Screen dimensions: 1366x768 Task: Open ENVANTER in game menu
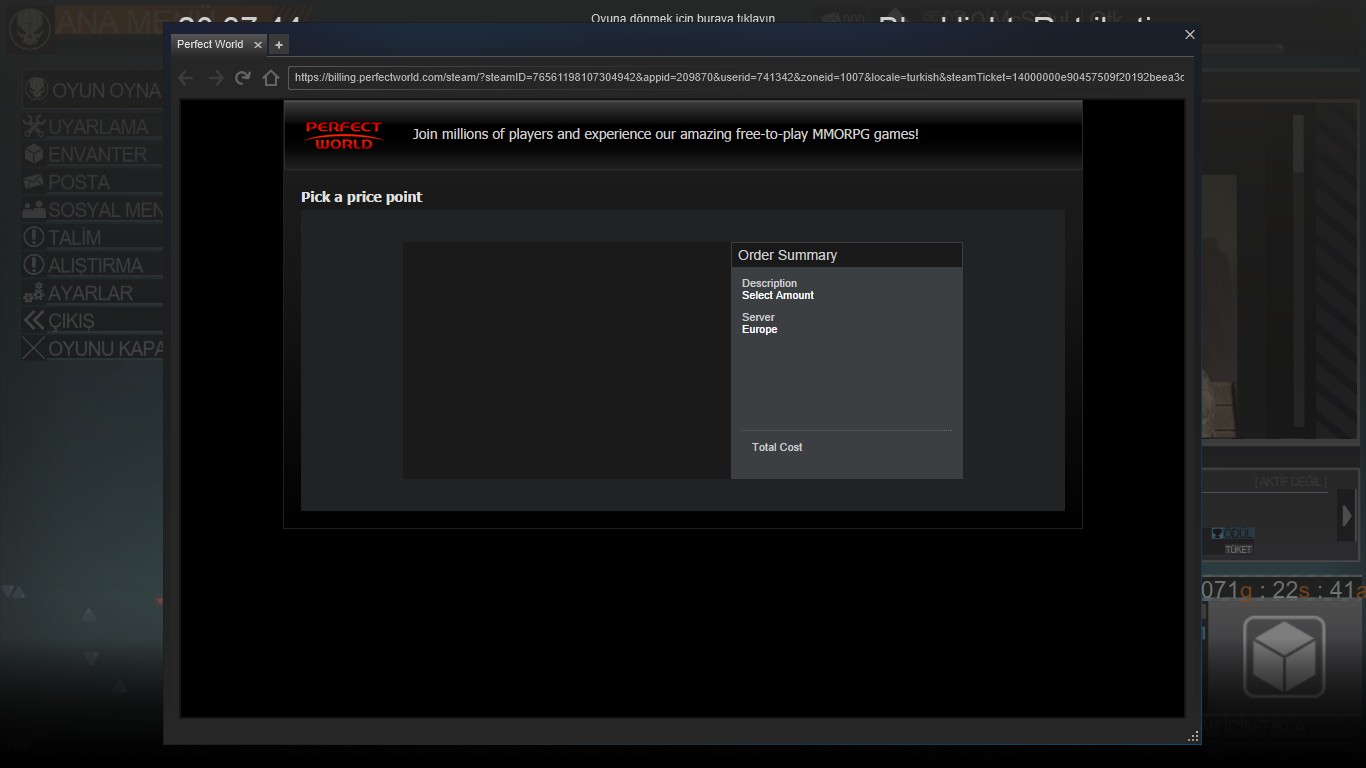pyautogui.click(x=92, y=155)
